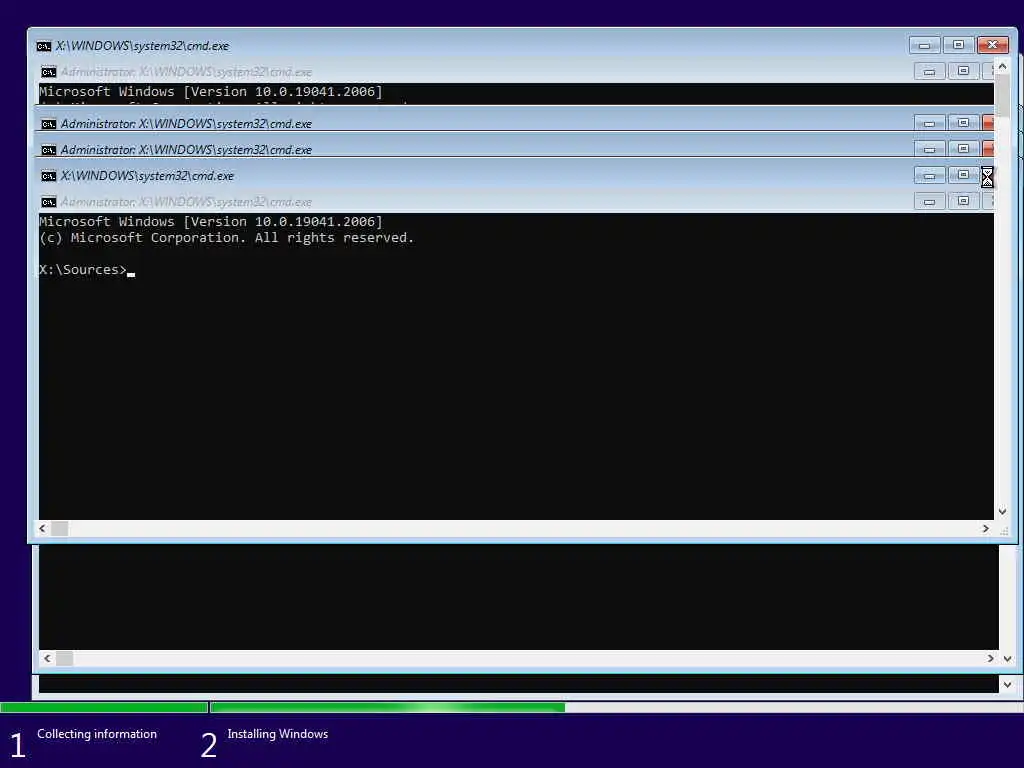Click the horizontal scroll thumb of the background cmd window
This screenshot has width=1024, height=768.
click(65, 658)
